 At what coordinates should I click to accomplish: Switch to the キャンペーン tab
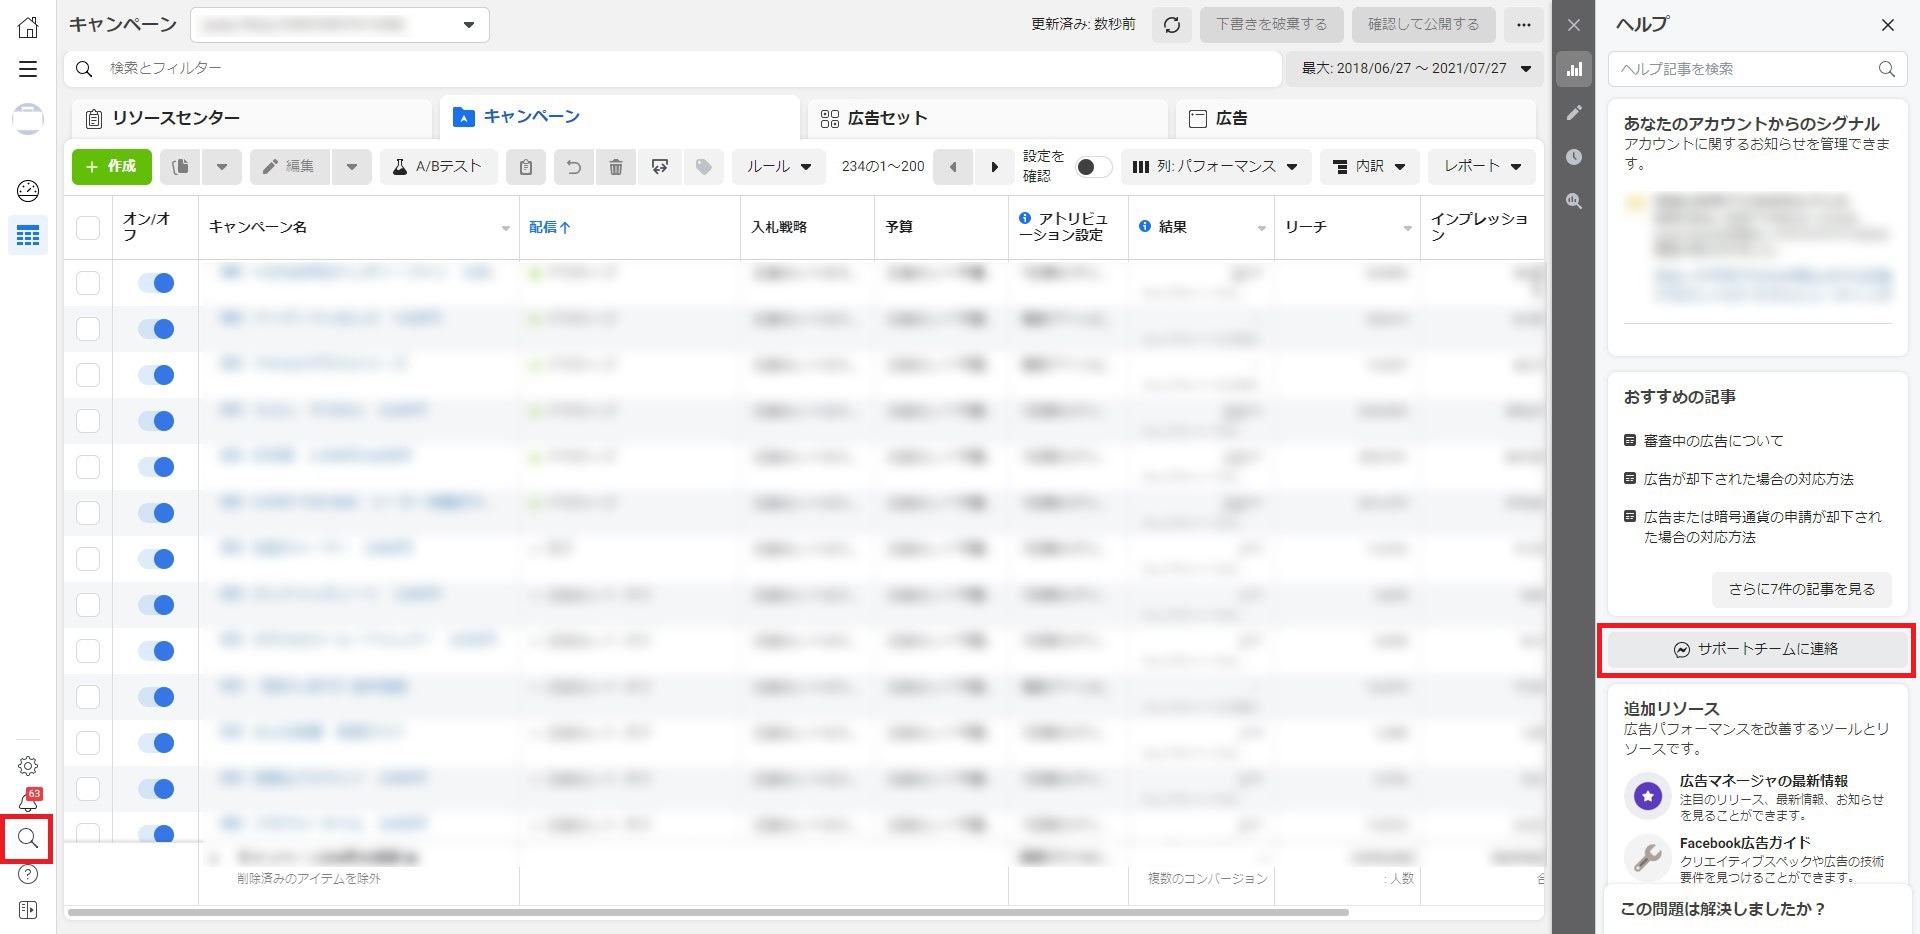point(620,117)
